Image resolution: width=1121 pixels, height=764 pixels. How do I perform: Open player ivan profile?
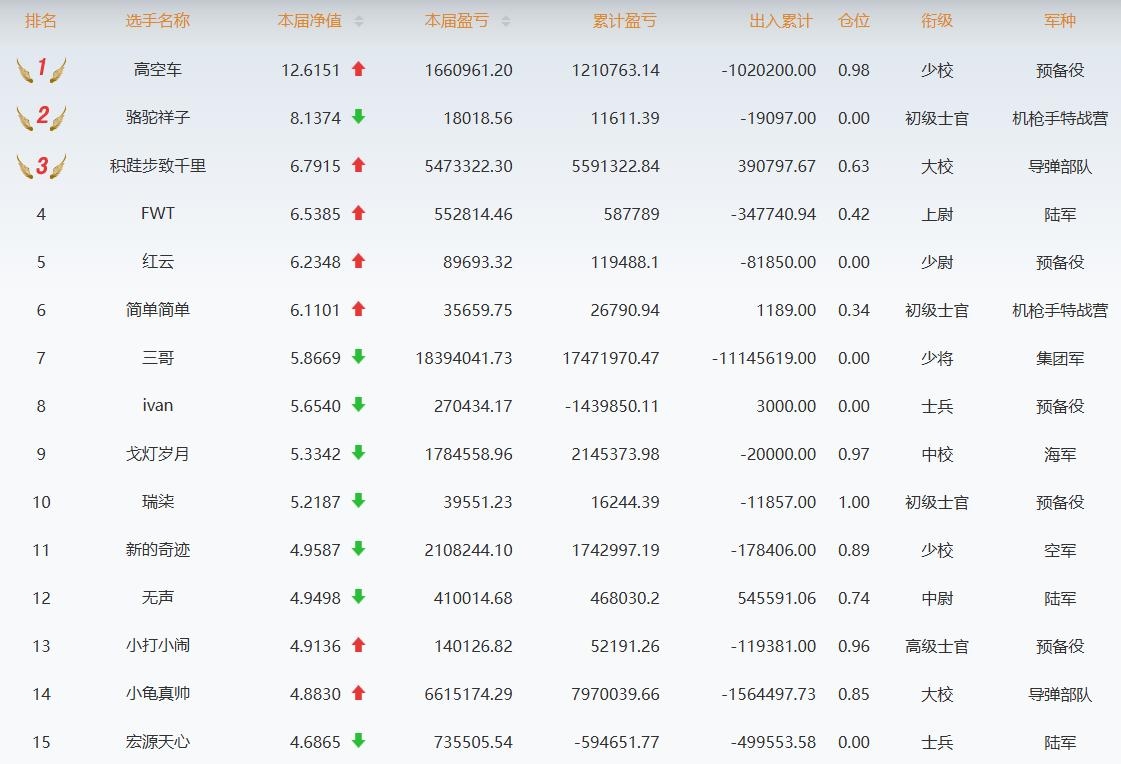tap(157, 406)
